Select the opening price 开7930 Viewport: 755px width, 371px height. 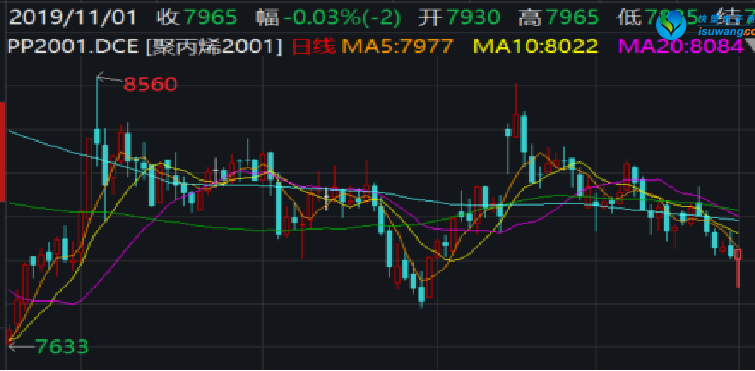coord(459,18)
